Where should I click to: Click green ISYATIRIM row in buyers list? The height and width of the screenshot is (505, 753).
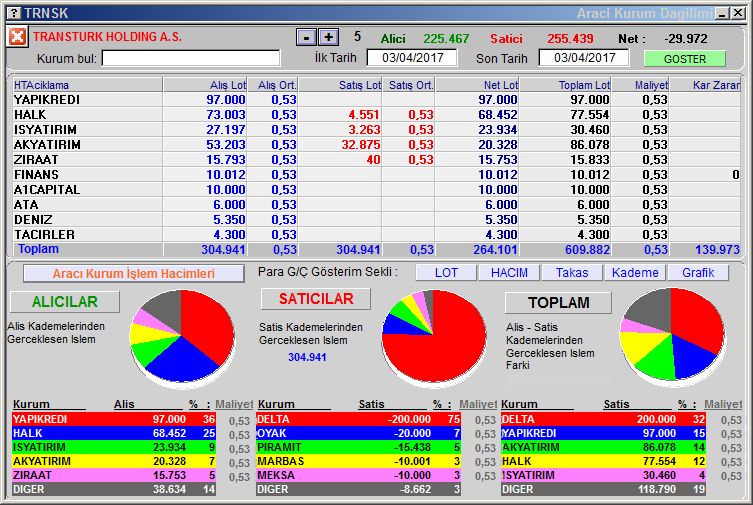point(114,447)
